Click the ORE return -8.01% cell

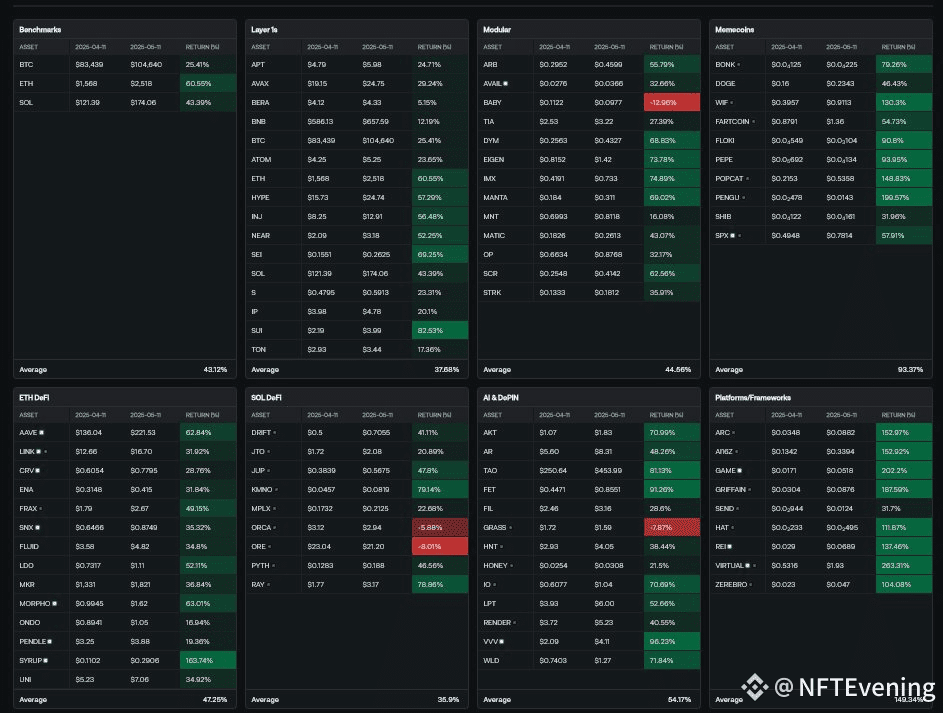tap(440, 546)
